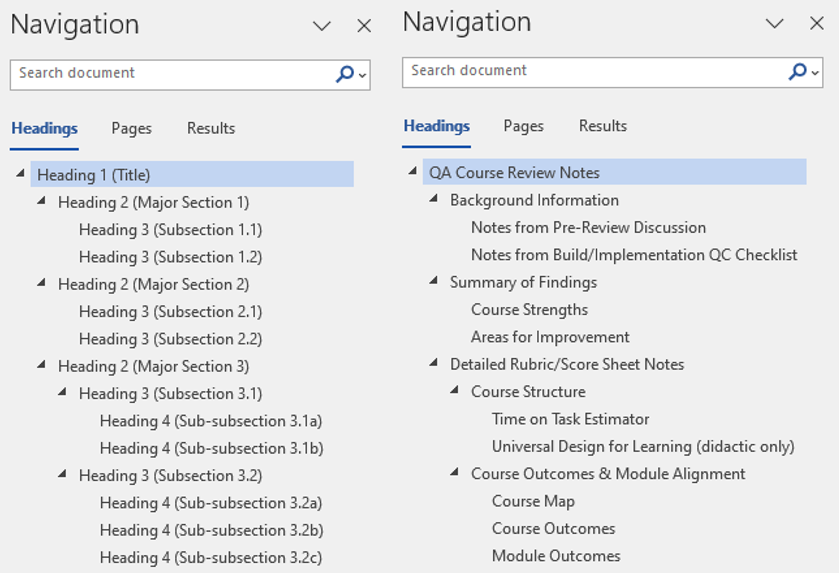Jump to Time on Task Estimator

coord(570,418)
